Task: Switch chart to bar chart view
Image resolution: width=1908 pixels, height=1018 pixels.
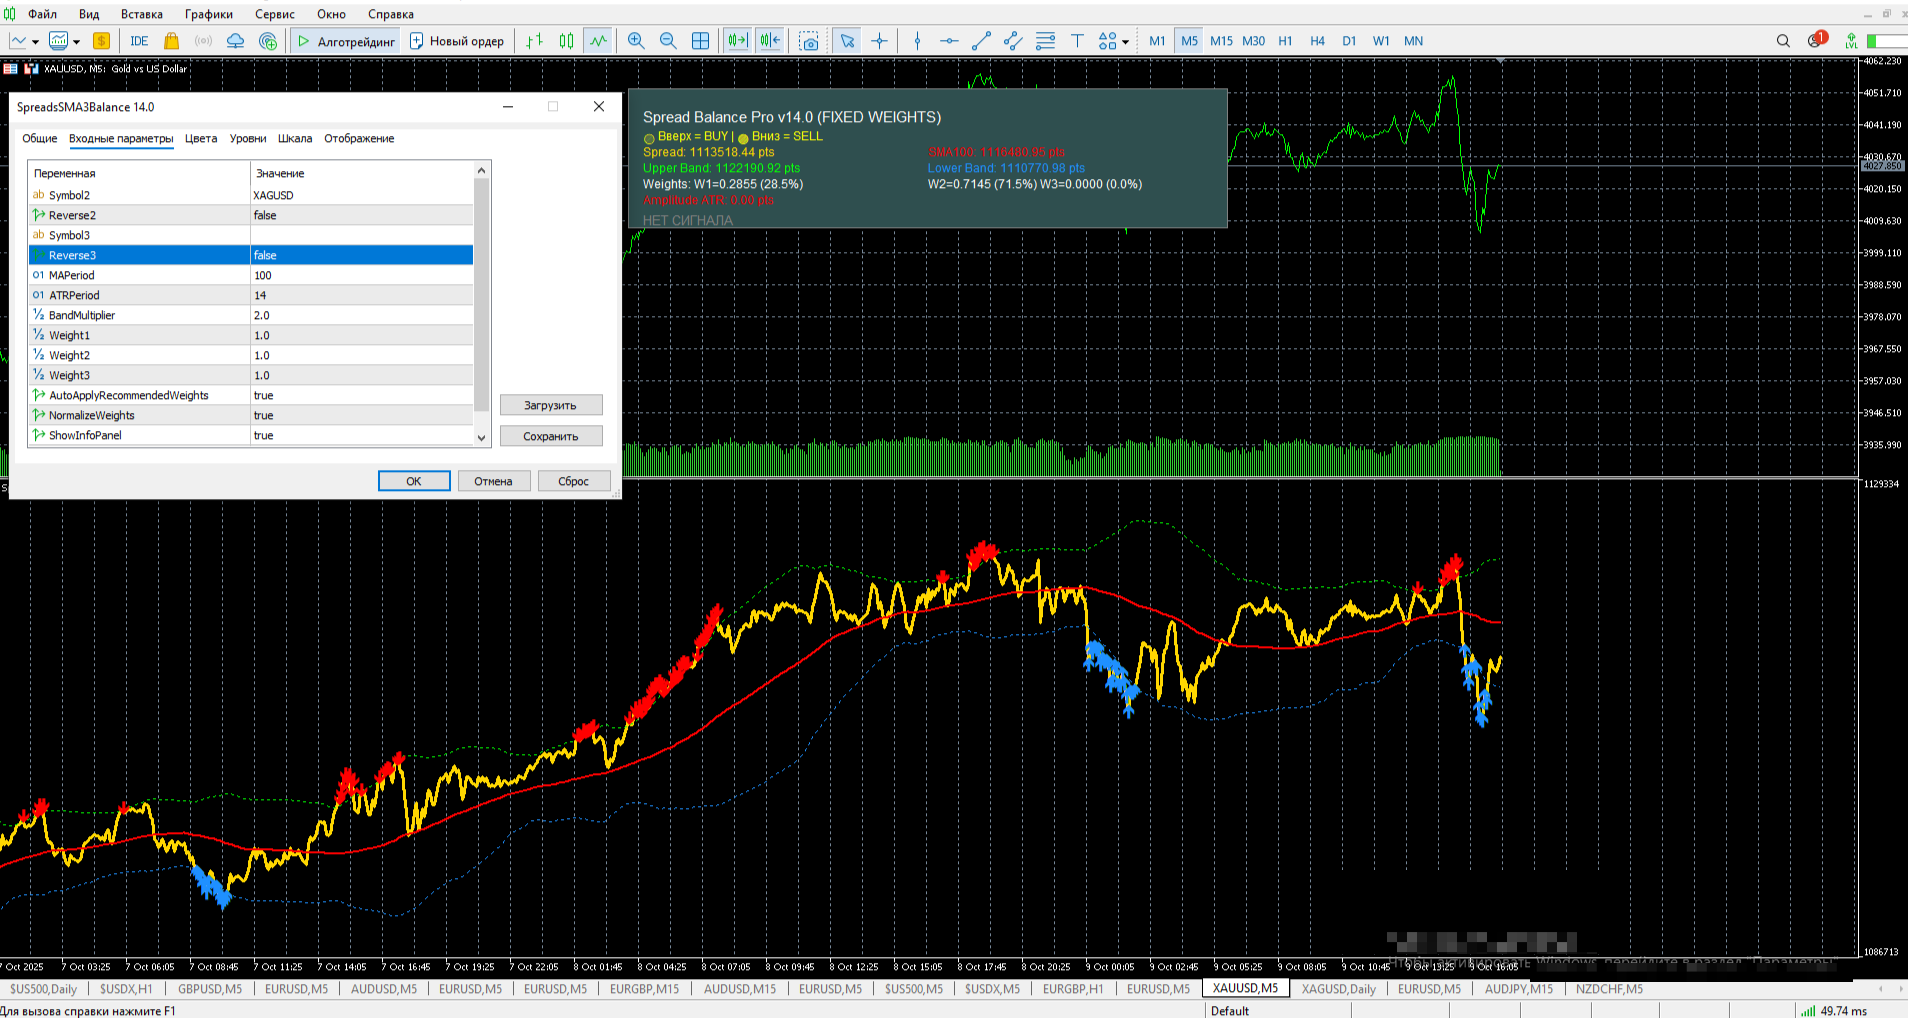Action: coord(535,41)
